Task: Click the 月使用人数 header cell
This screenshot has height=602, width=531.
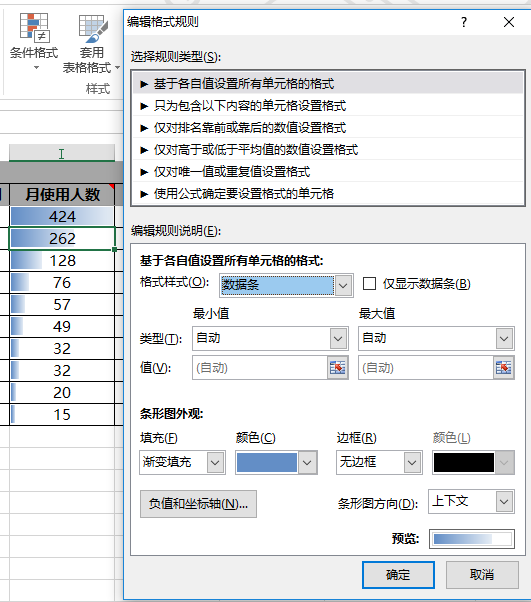Action: (62, 194)
